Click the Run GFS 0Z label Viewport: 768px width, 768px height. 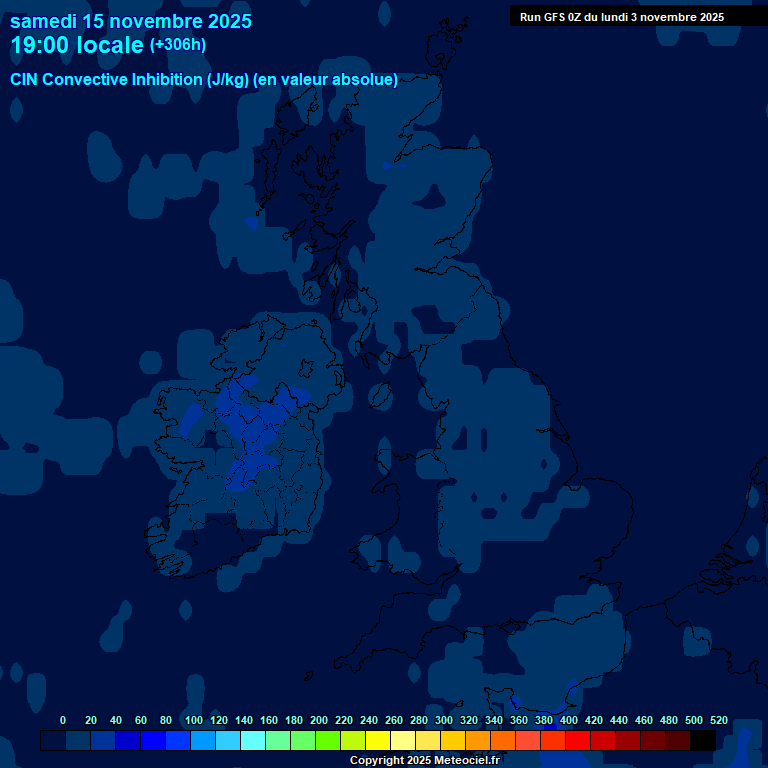(x=622, y=17)
